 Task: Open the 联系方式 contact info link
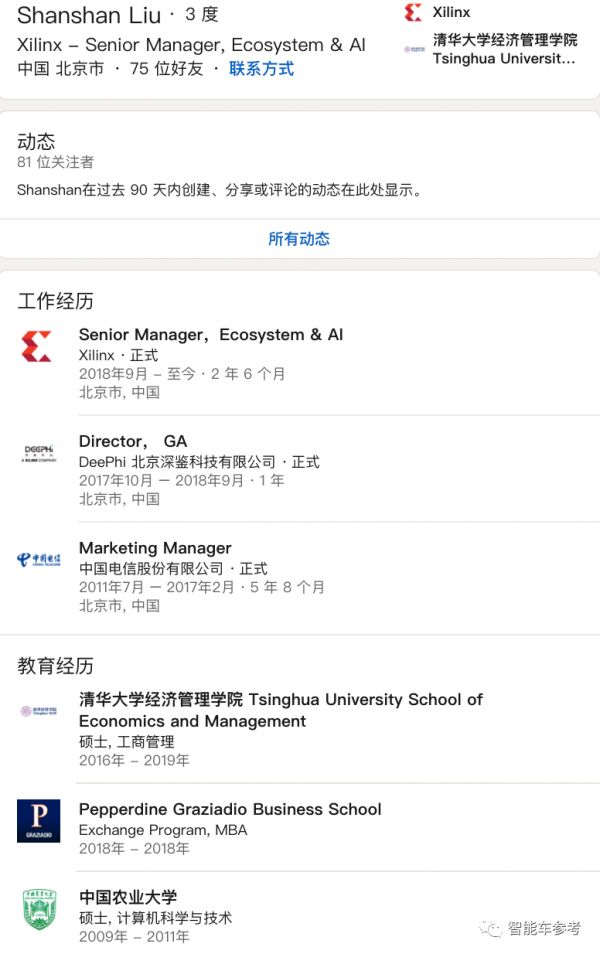261,69
